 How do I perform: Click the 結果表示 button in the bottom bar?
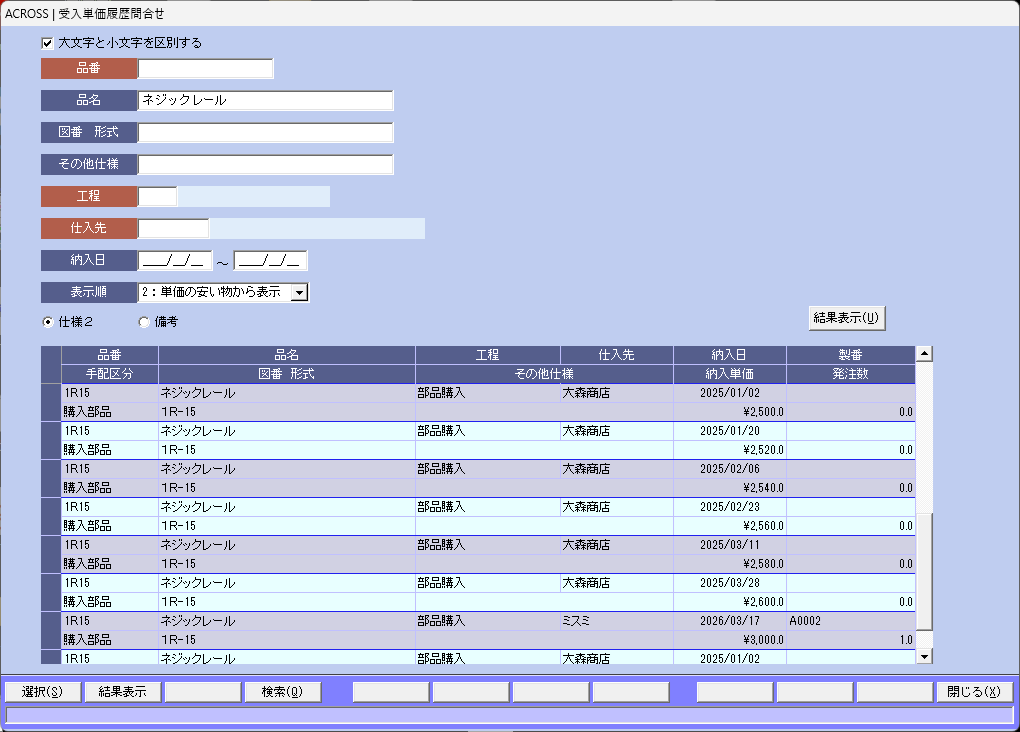(122, 692)
